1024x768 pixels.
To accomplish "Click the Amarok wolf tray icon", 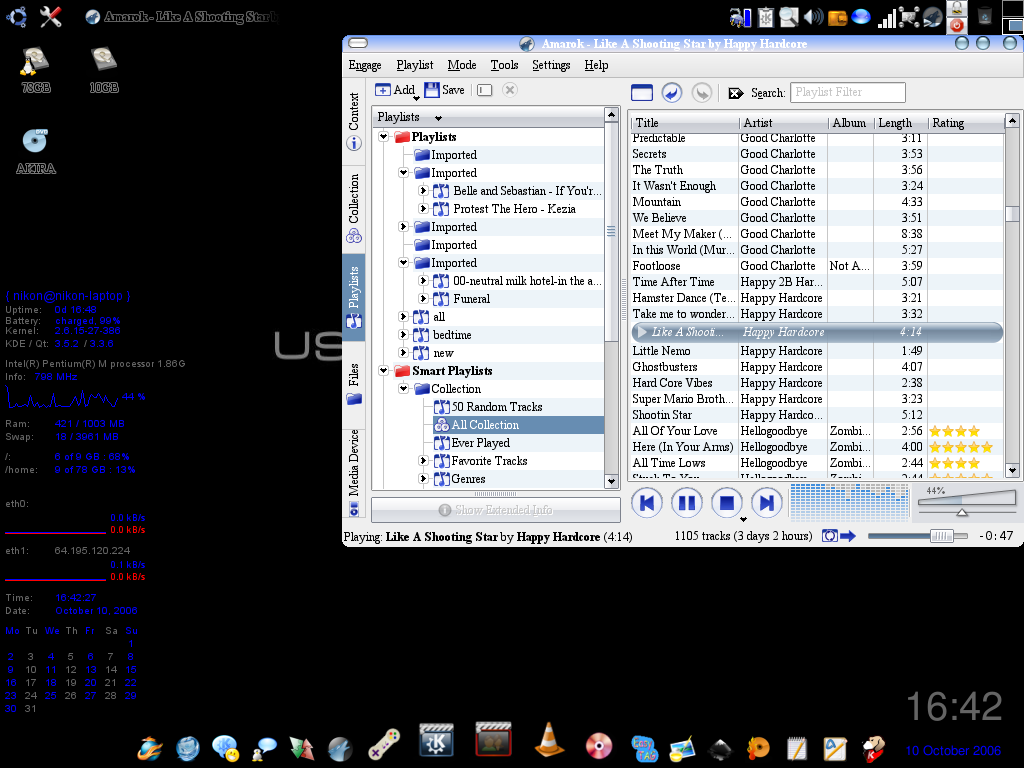I will (x=935, y=16).
